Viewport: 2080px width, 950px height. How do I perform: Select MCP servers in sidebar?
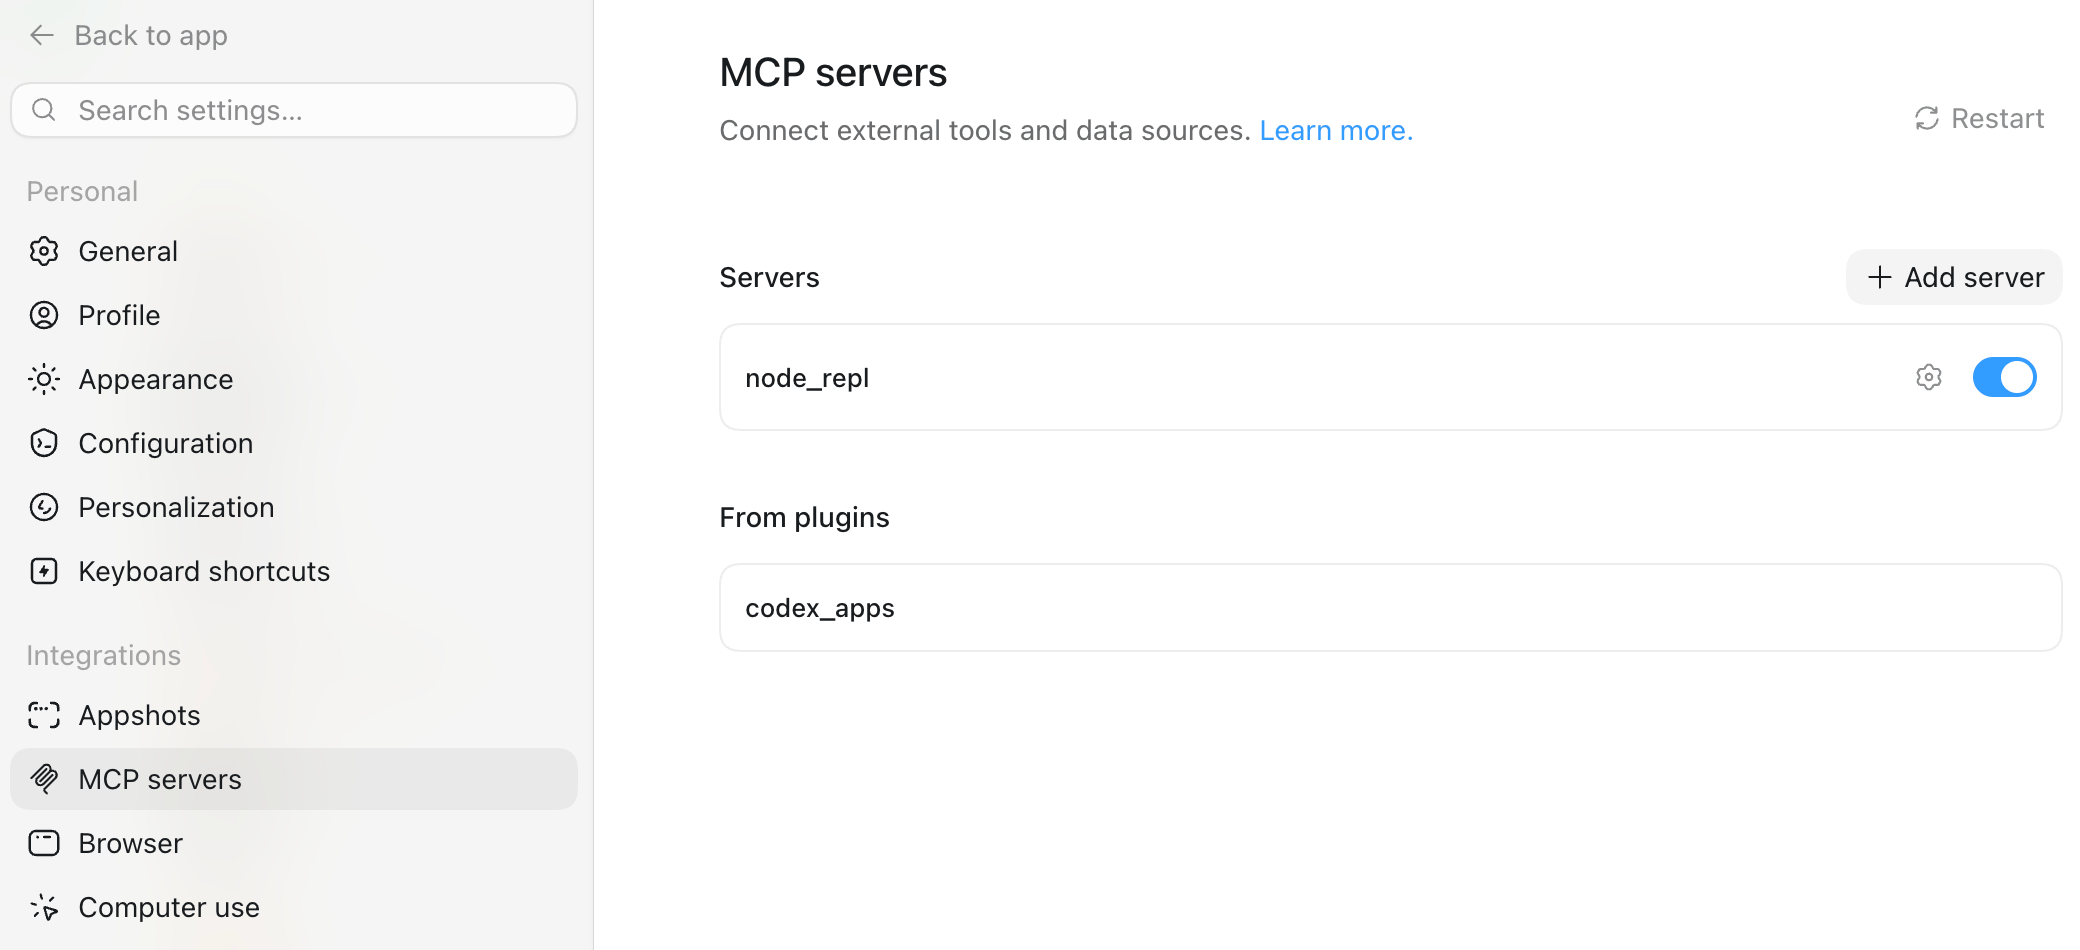[x=294, y=779]
